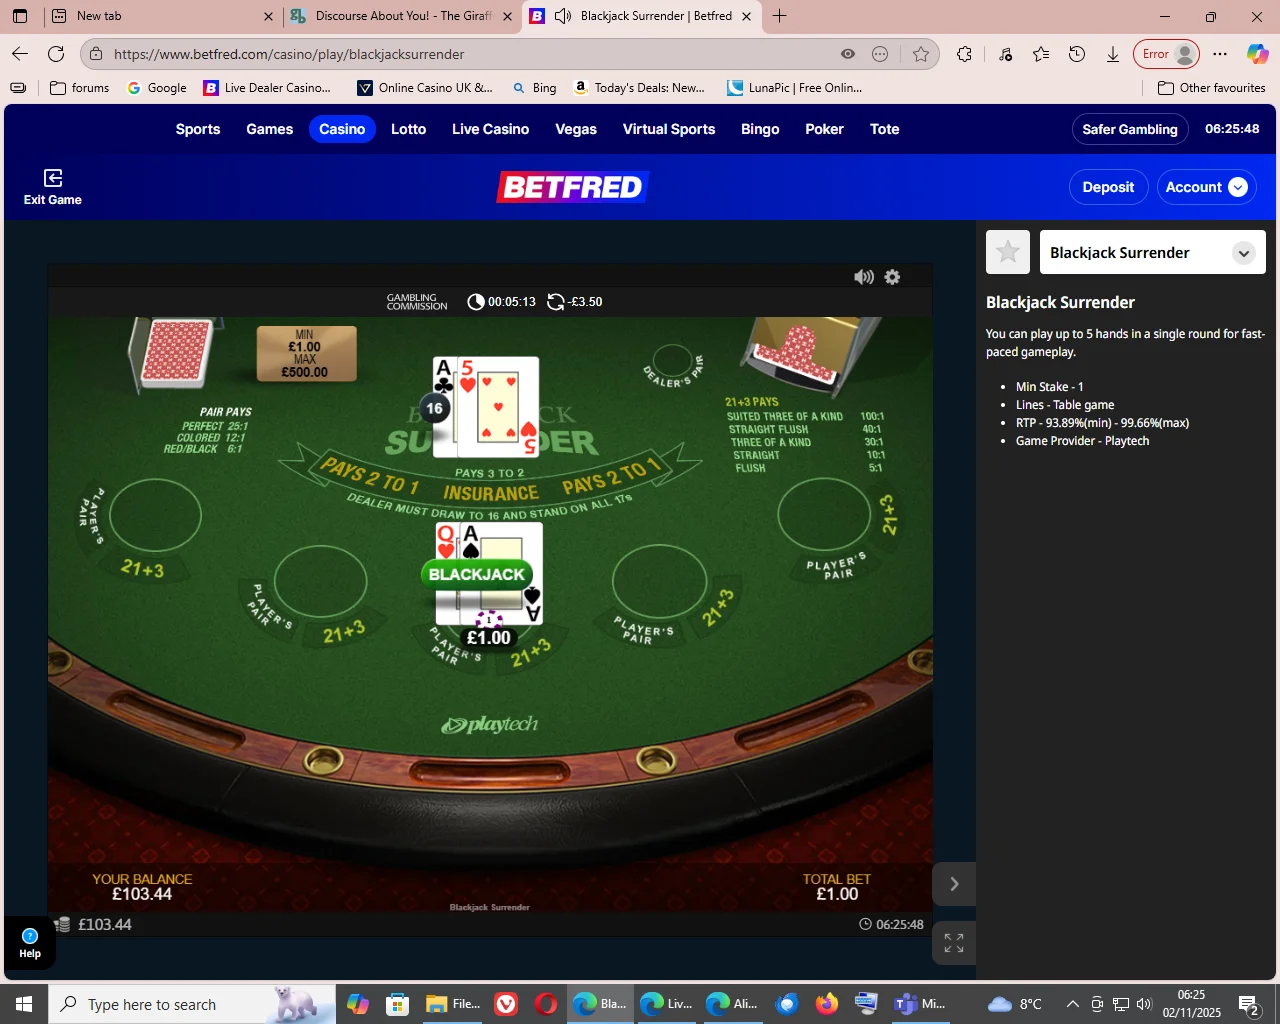Viewport: 1280px width, 1024px height.
Task: Open browser downloads icon
Action: 1112,54
